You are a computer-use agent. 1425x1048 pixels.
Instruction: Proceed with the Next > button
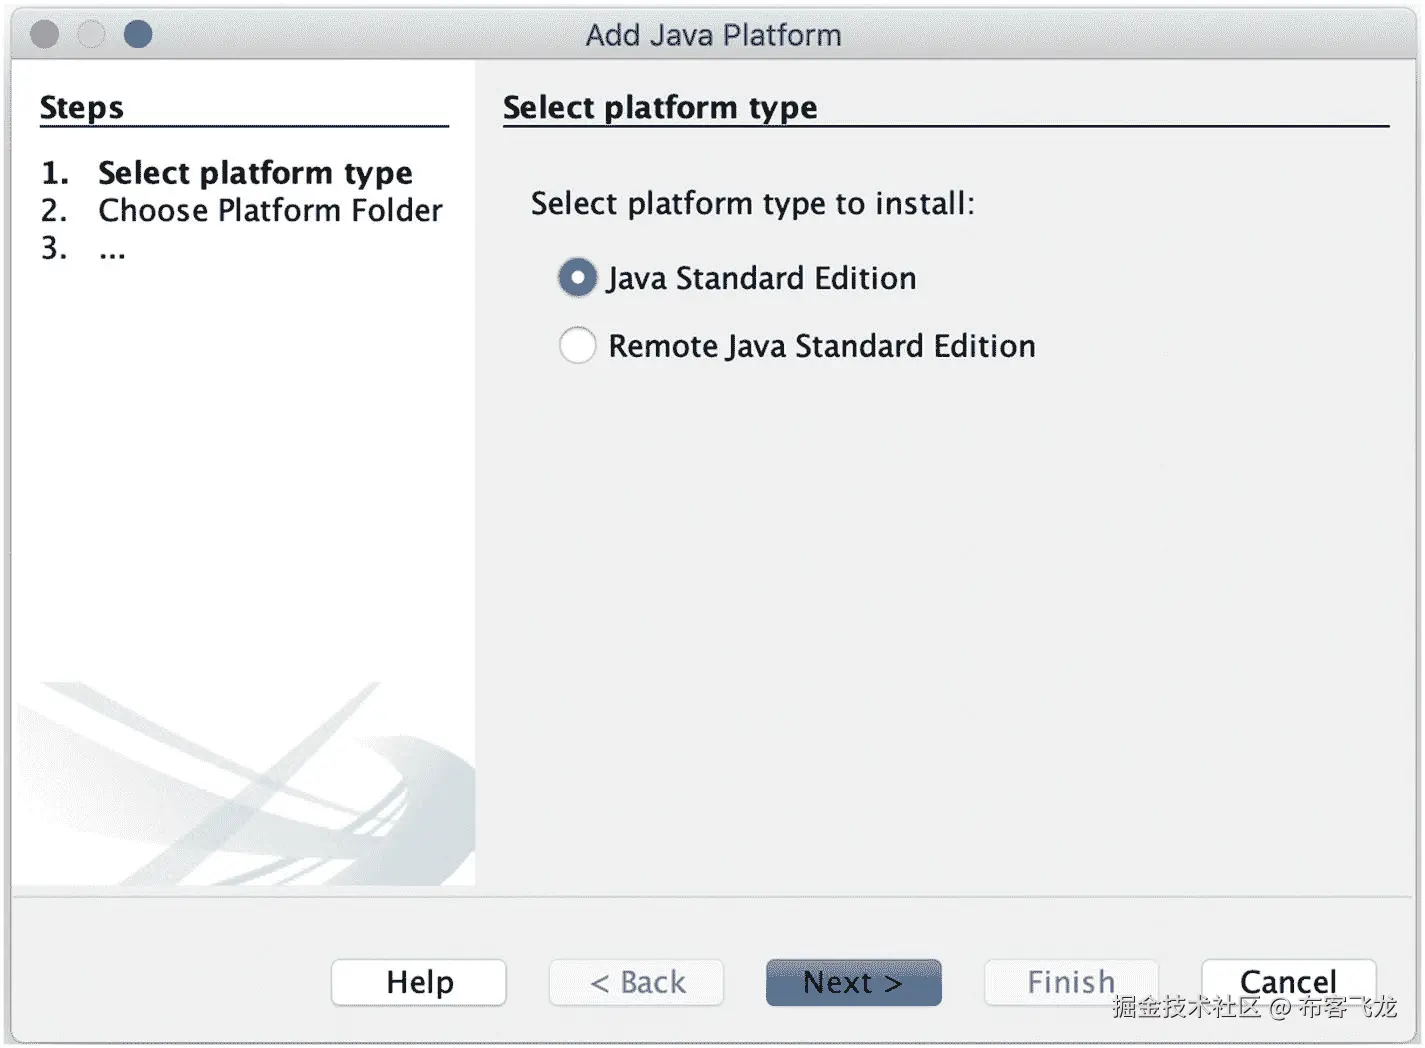[853, 982]
